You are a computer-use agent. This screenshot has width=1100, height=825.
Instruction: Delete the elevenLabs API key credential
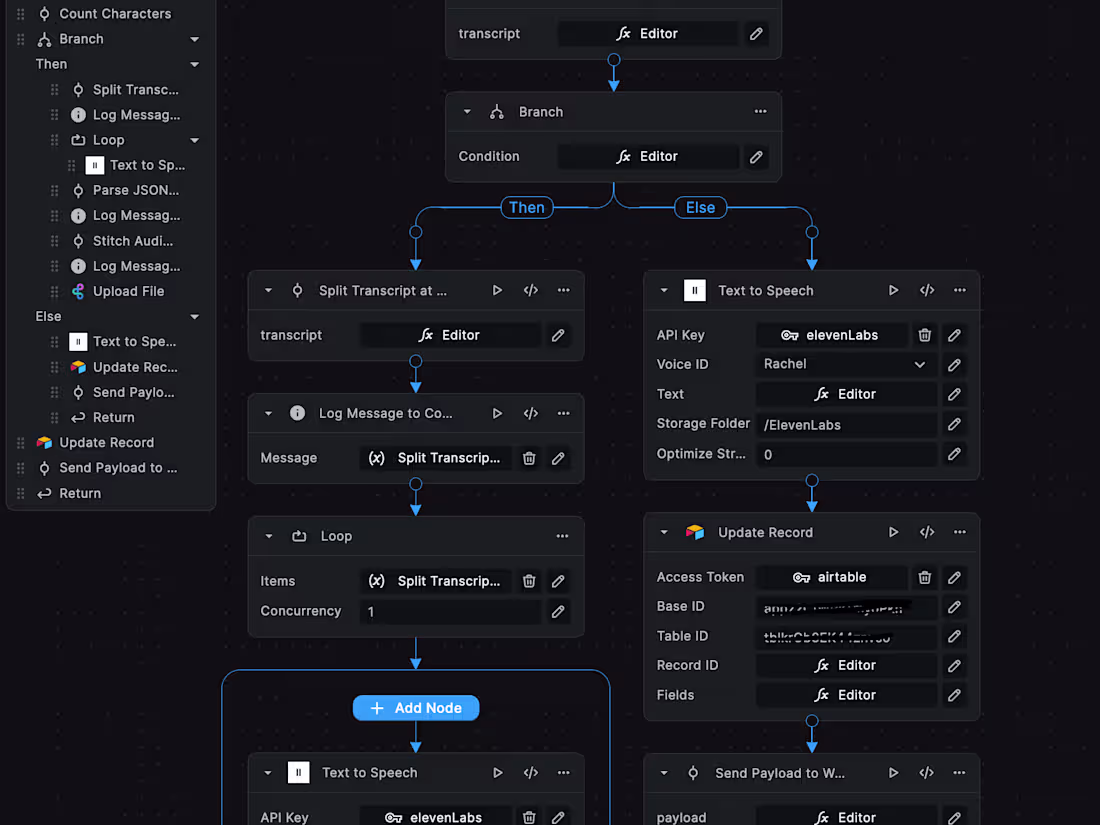(x=924, y=335)
